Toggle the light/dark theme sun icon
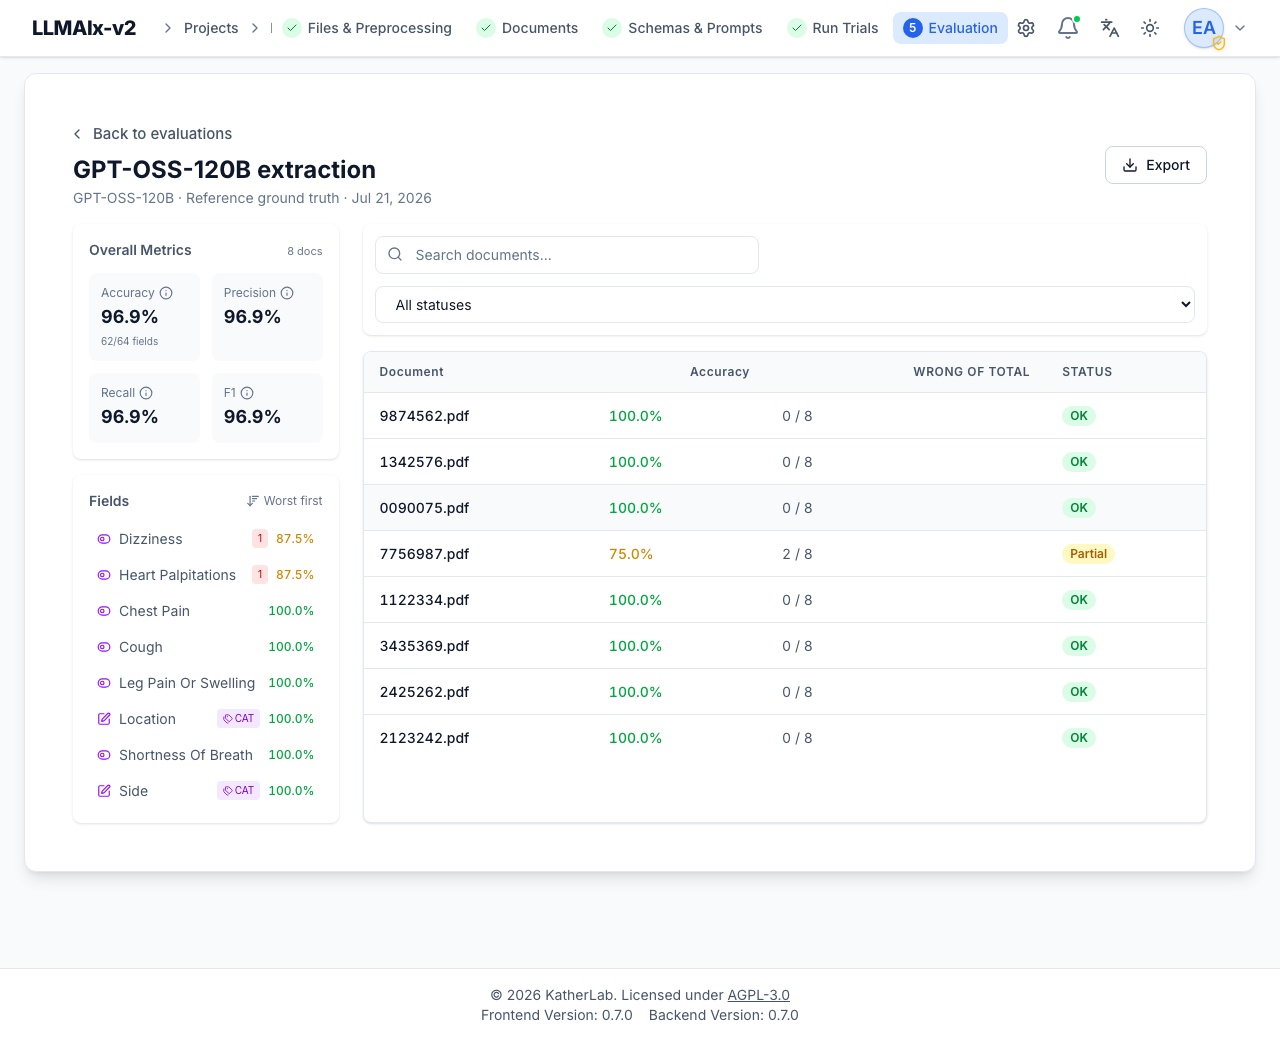 coord(1150,28)
